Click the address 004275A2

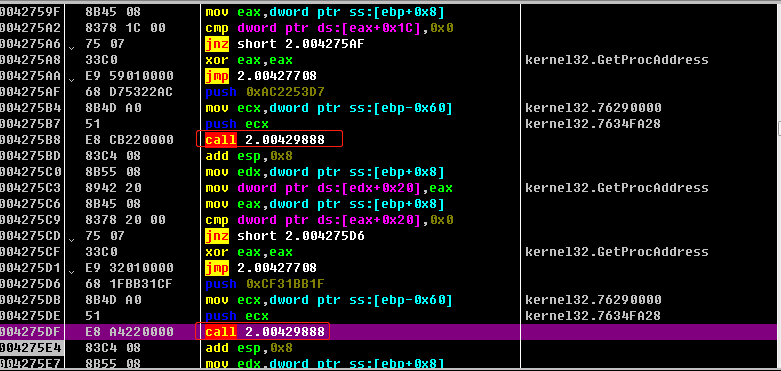coord(29,28)
